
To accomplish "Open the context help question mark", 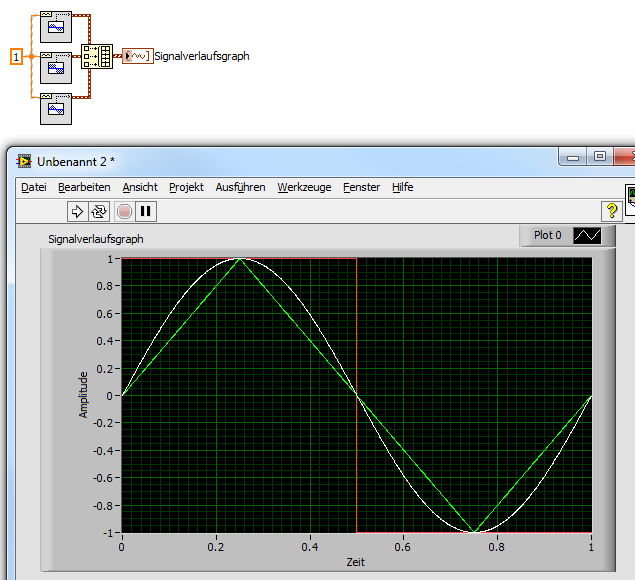I will 612,210.
